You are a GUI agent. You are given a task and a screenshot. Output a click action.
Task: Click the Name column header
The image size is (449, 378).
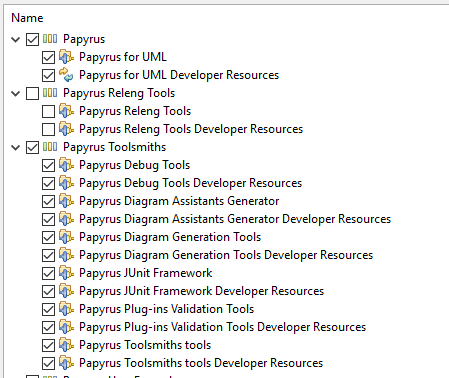pos(27,18)
